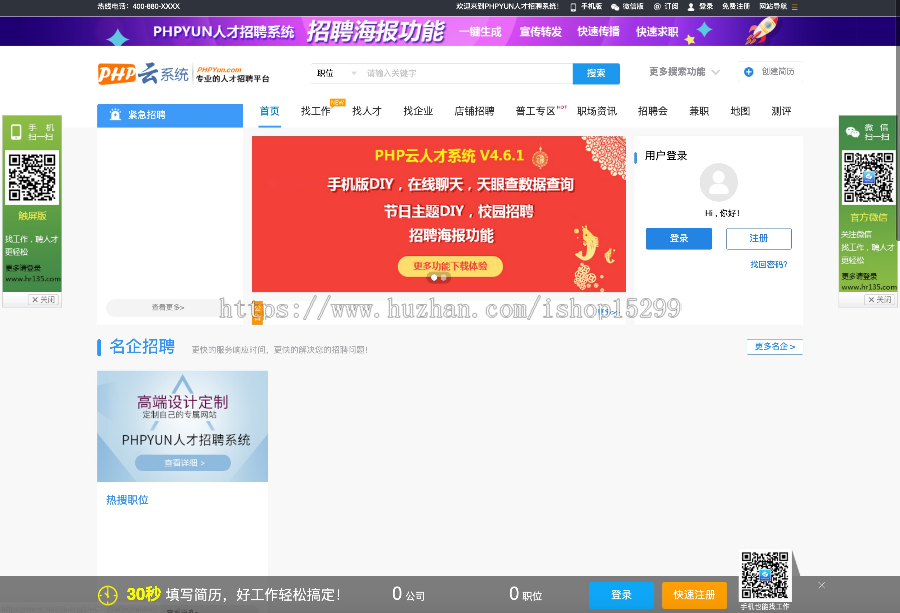900x613 pixels.
Task: Click 查看详细 > button on ad card
Action: click(183, 463)
